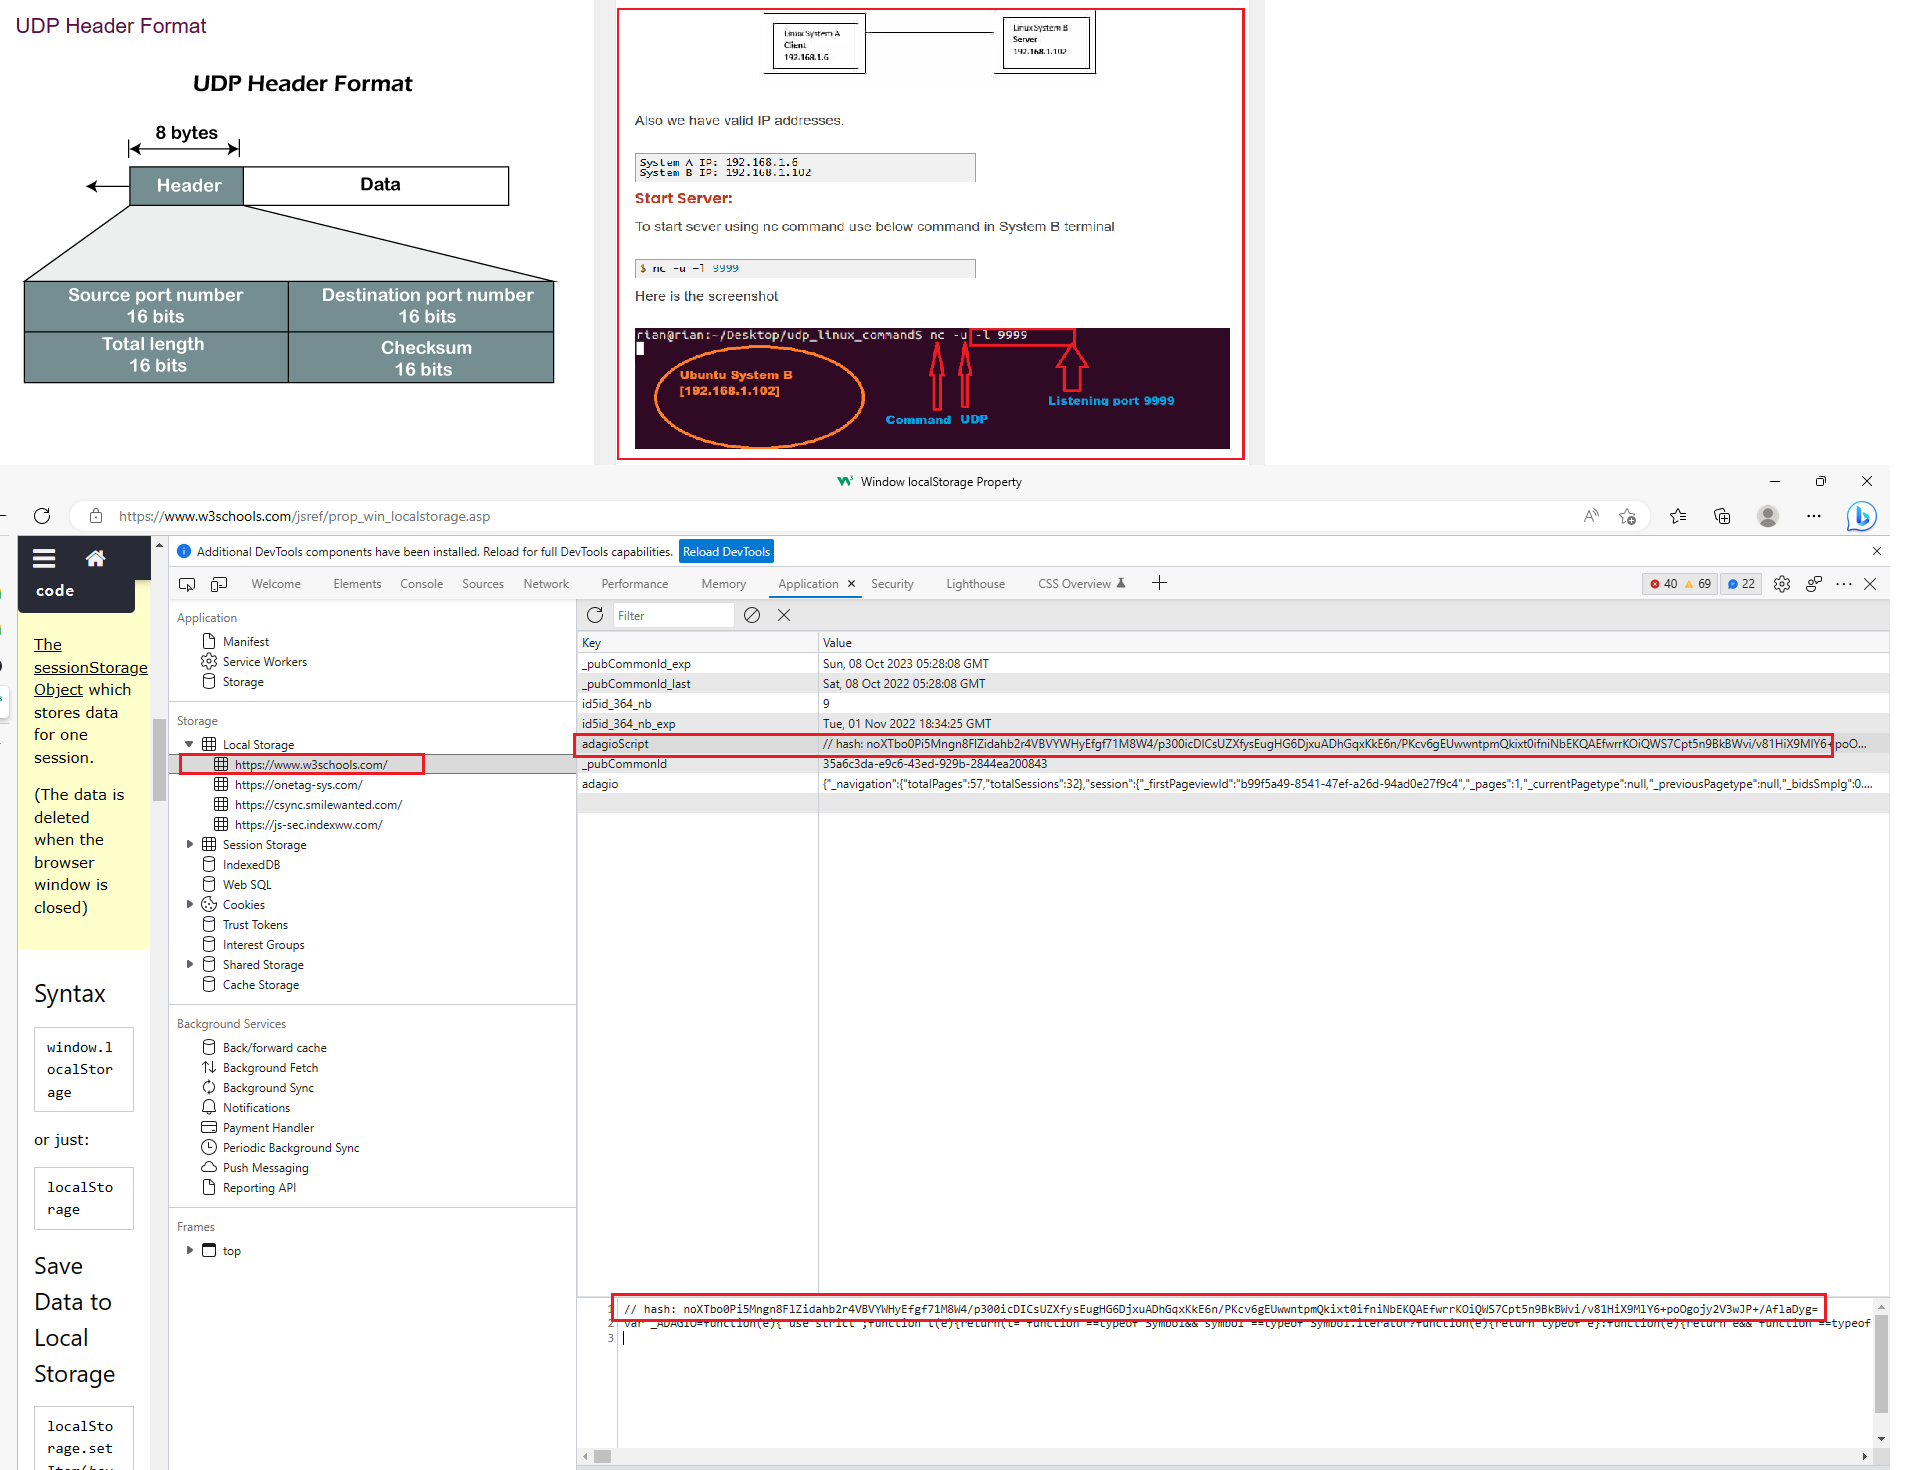Open the Manifest item under Application

246,642
